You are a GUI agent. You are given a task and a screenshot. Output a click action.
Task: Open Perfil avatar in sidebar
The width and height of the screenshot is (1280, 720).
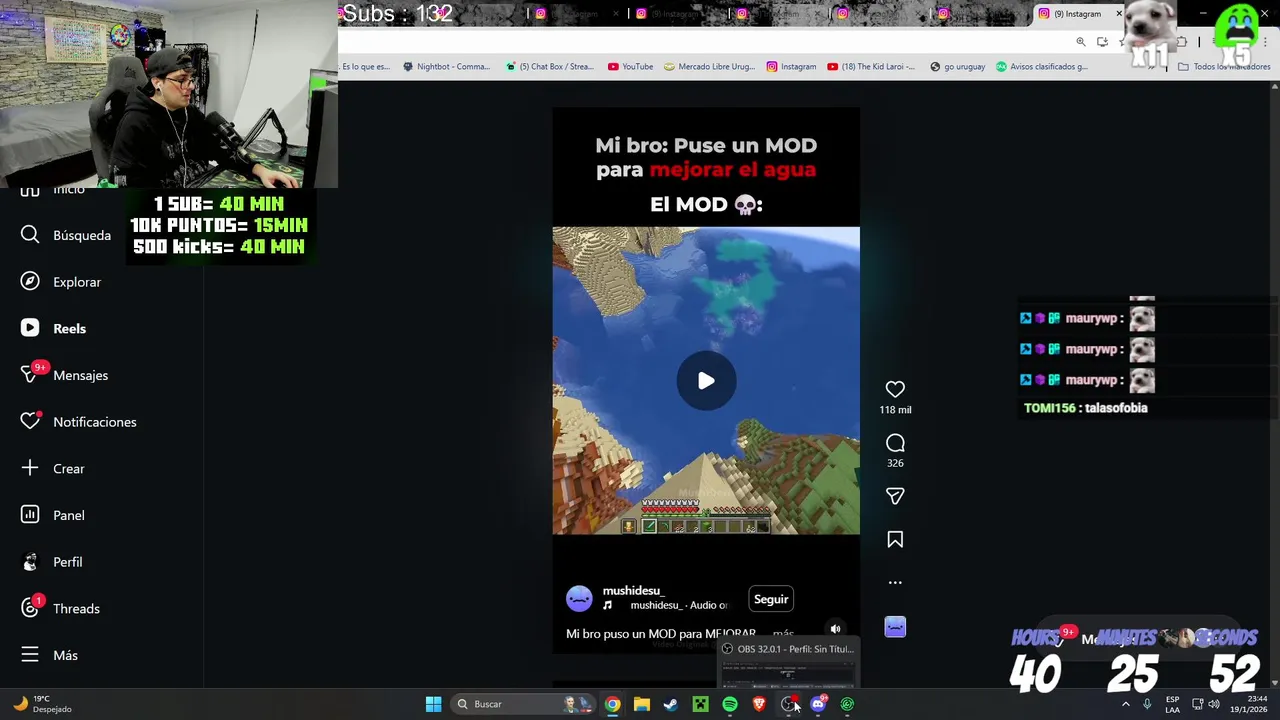click(30, 562)
